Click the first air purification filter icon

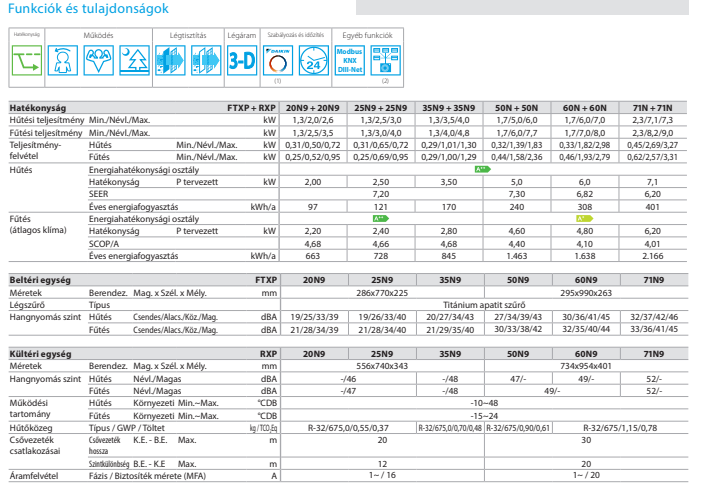coord(170,60)
